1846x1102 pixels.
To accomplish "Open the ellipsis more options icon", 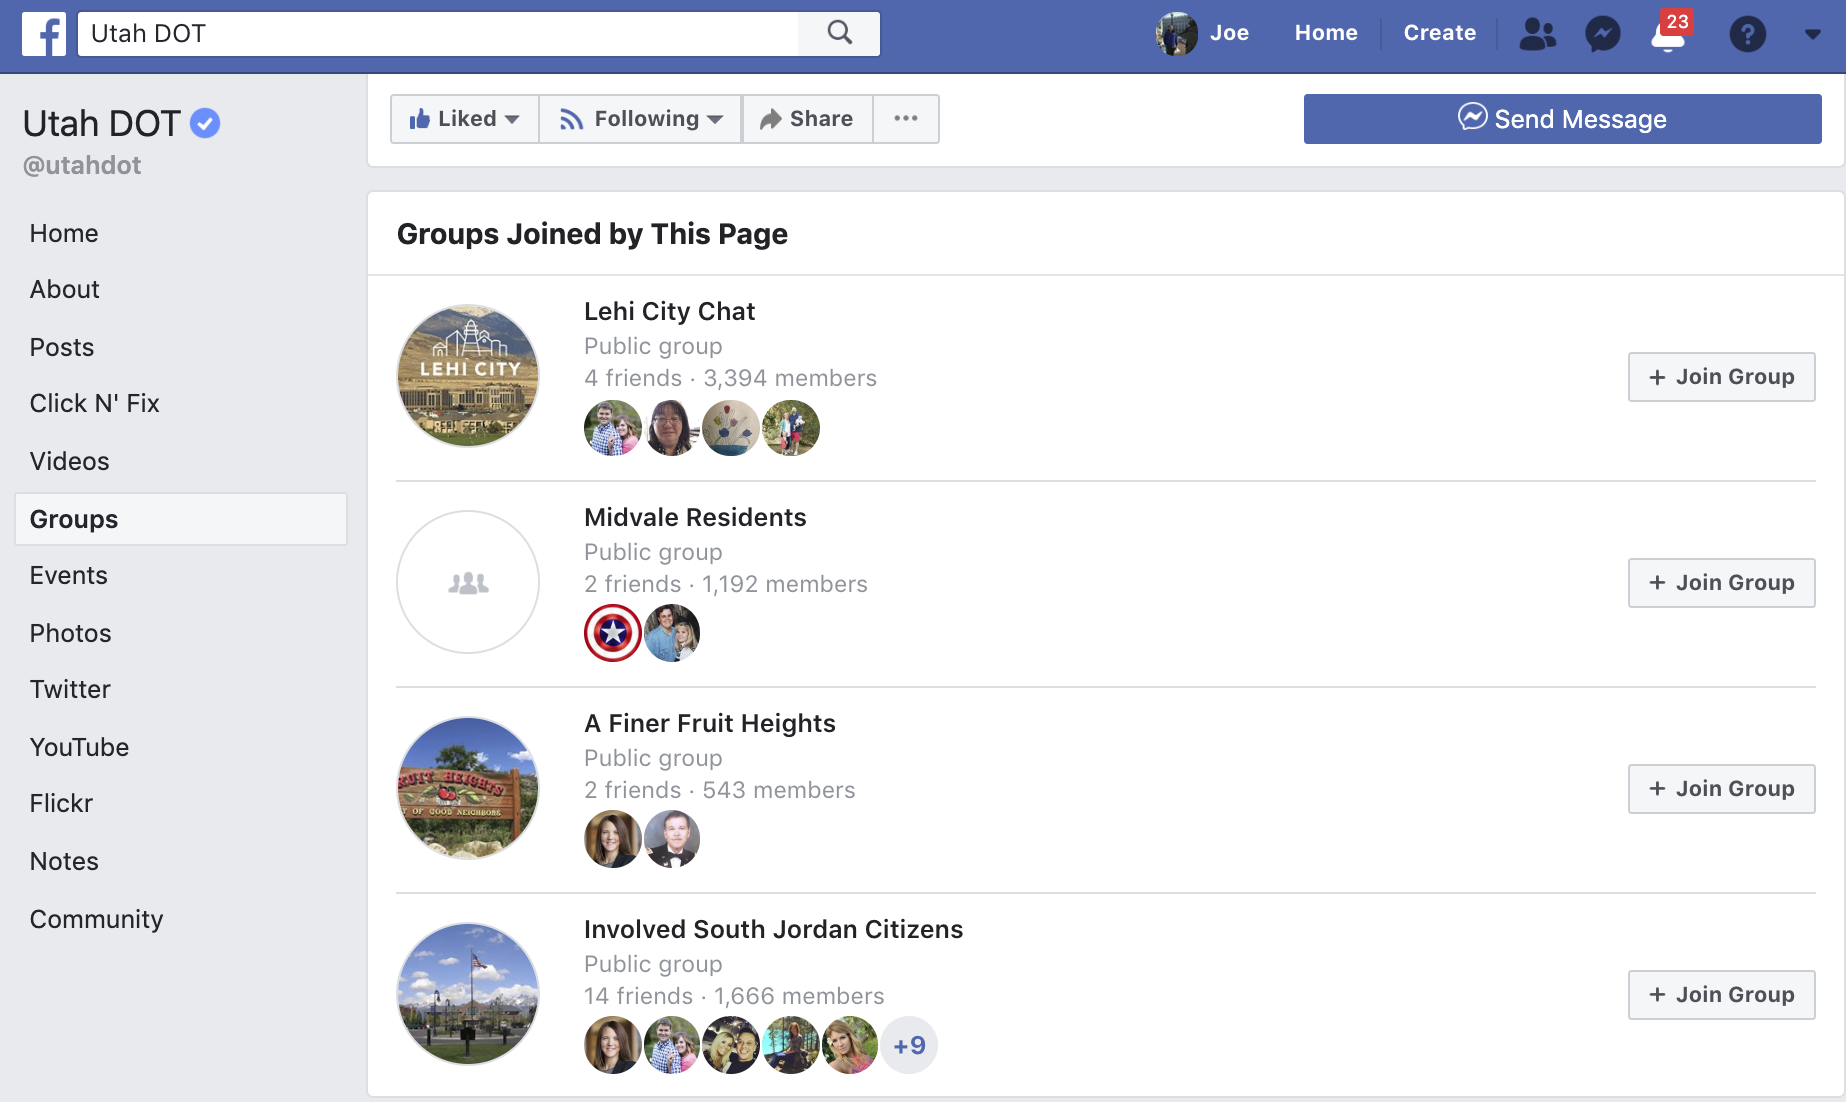I will [906, 118].
